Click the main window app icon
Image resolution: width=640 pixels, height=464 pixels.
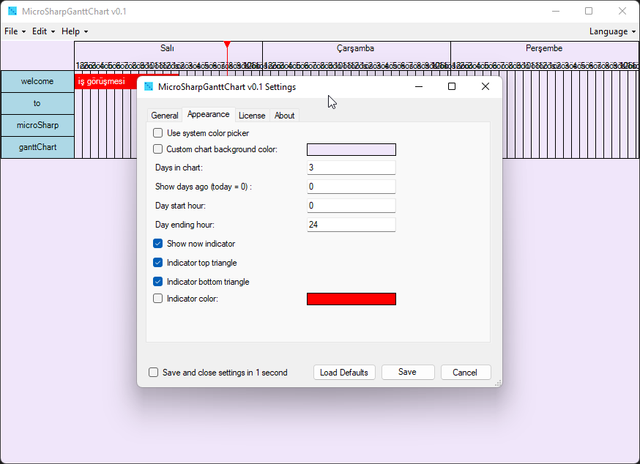coord(11,11)
